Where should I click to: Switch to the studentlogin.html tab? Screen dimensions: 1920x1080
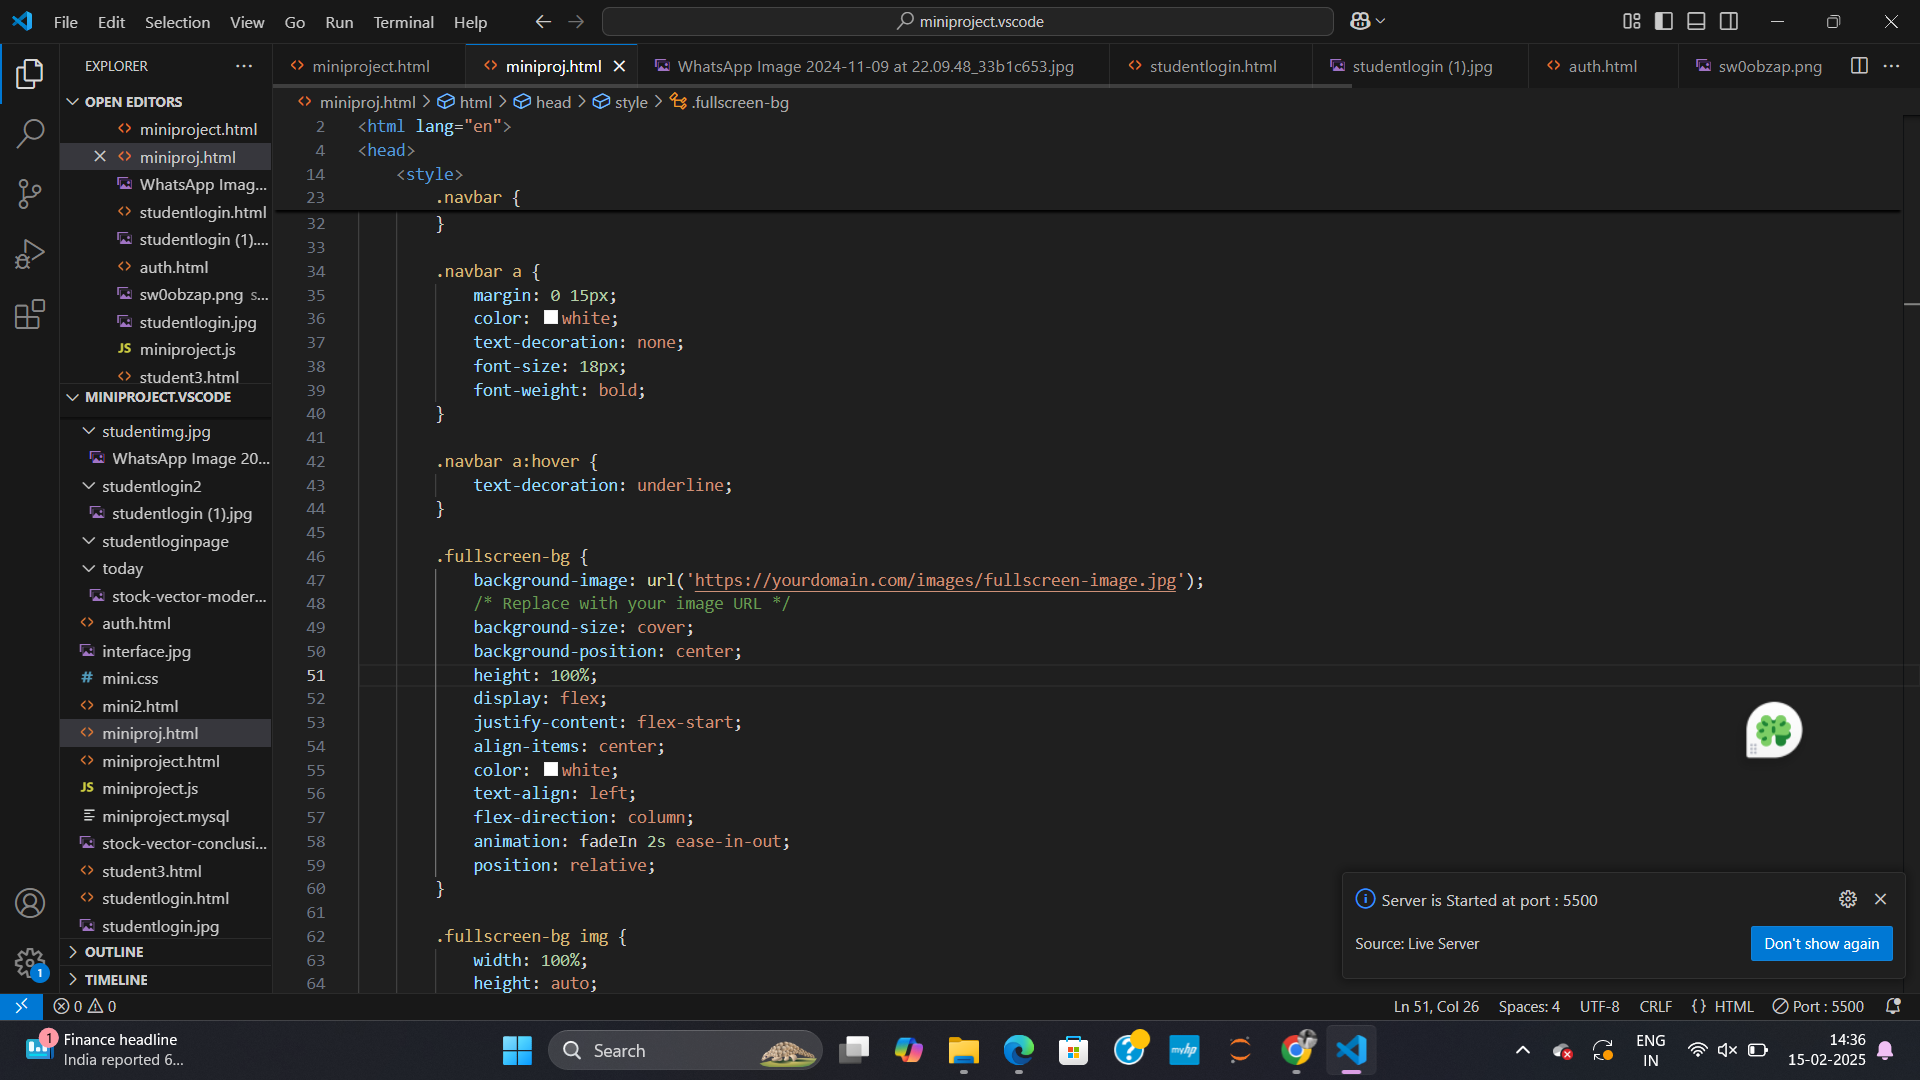1212,66
